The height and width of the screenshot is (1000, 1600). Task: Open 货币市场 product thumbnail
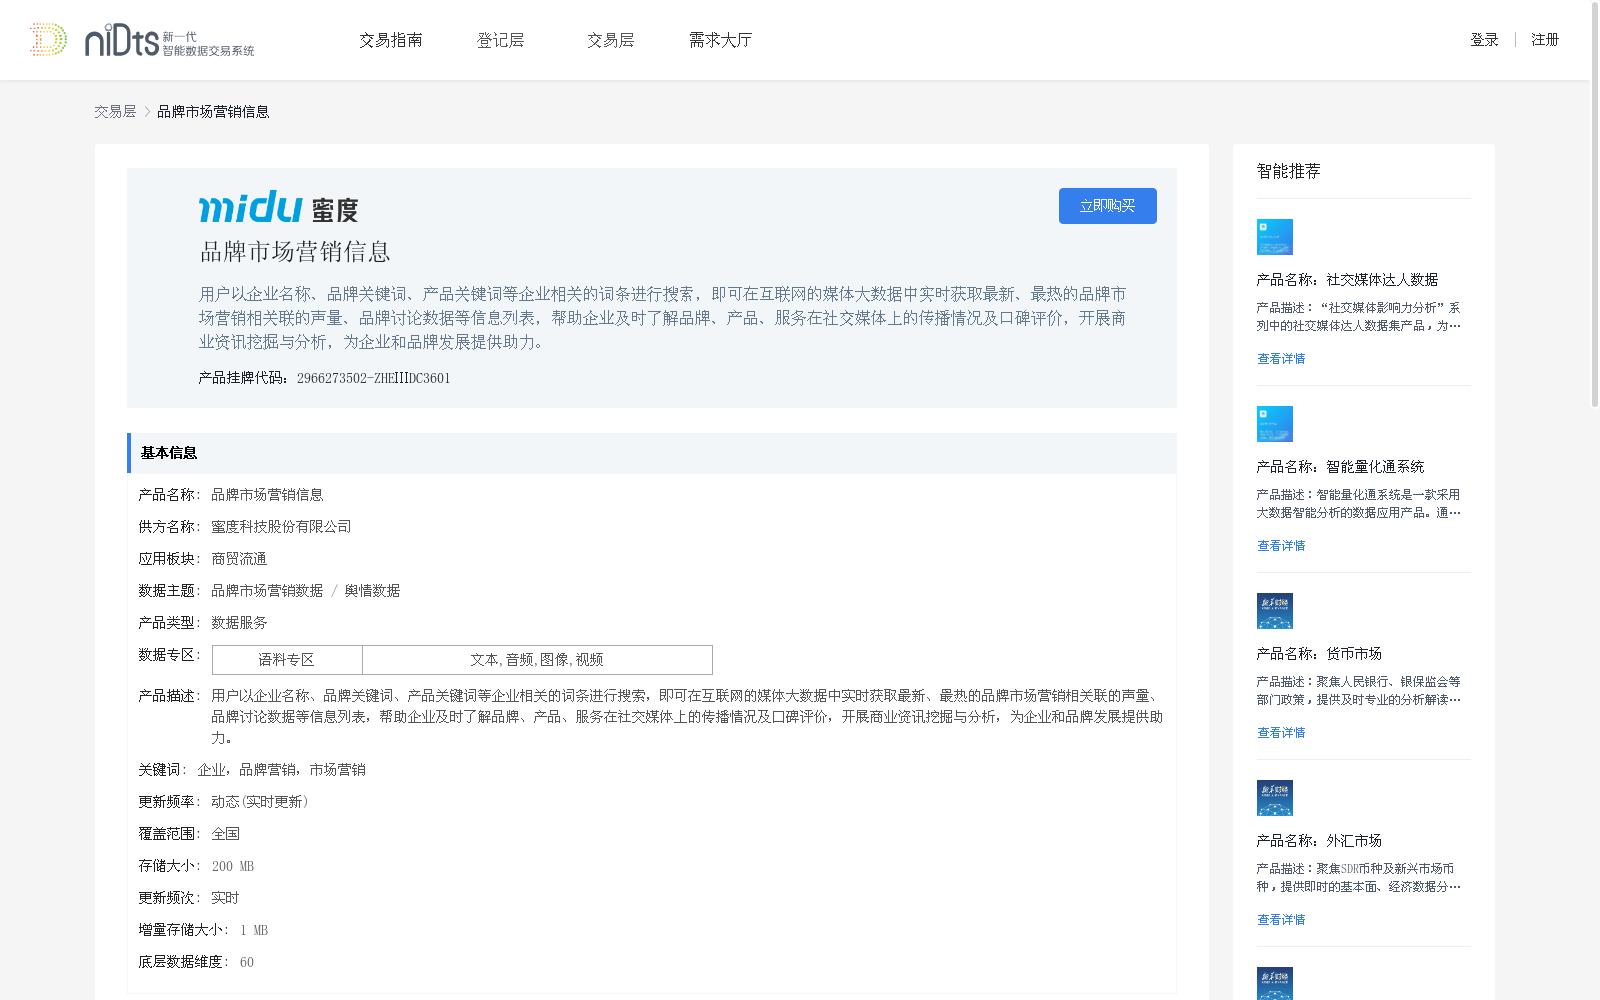[x=1274, y=611]
